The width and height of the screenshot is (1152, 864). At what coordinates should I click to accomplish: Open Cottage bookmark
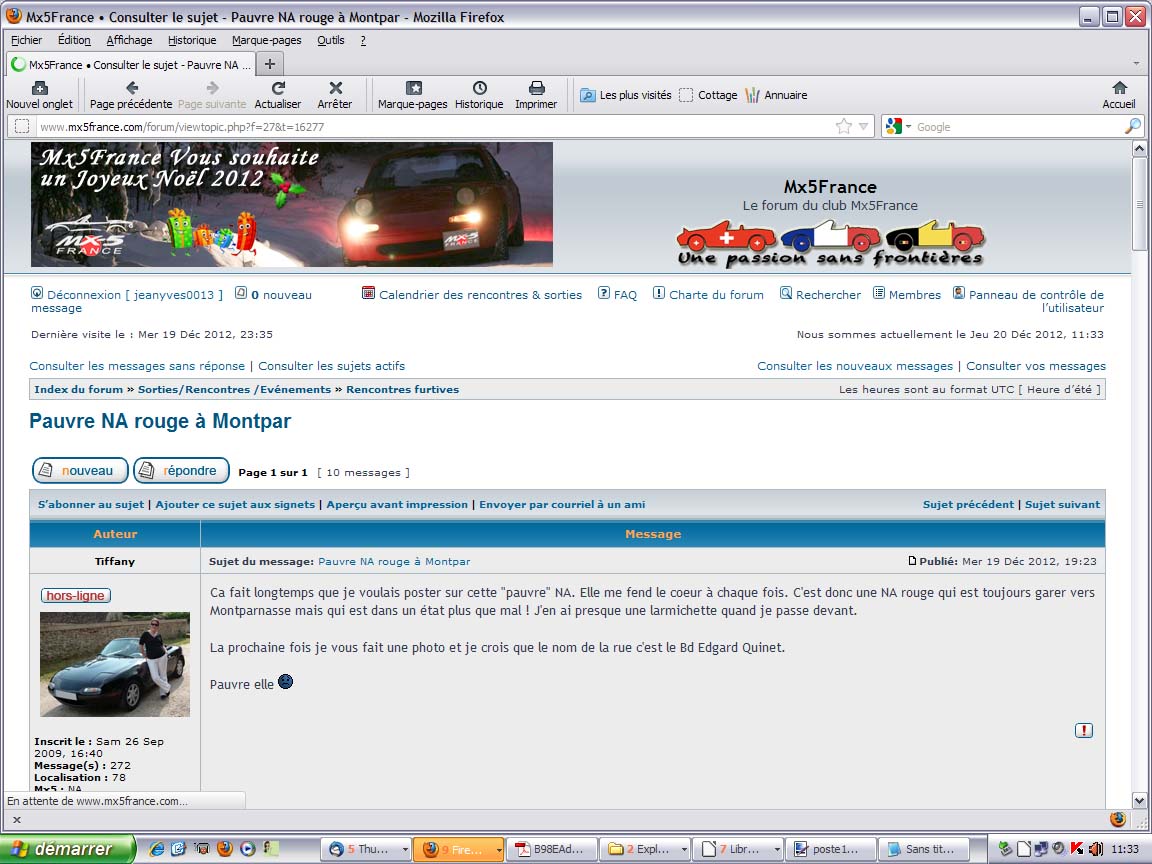point(708,95)
